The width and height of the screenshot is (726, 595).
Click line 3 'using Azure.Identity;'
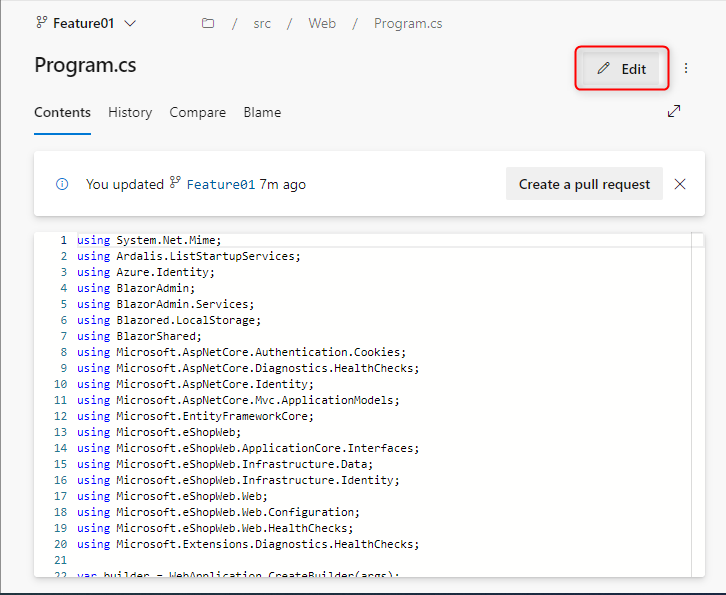coord(146,272)
